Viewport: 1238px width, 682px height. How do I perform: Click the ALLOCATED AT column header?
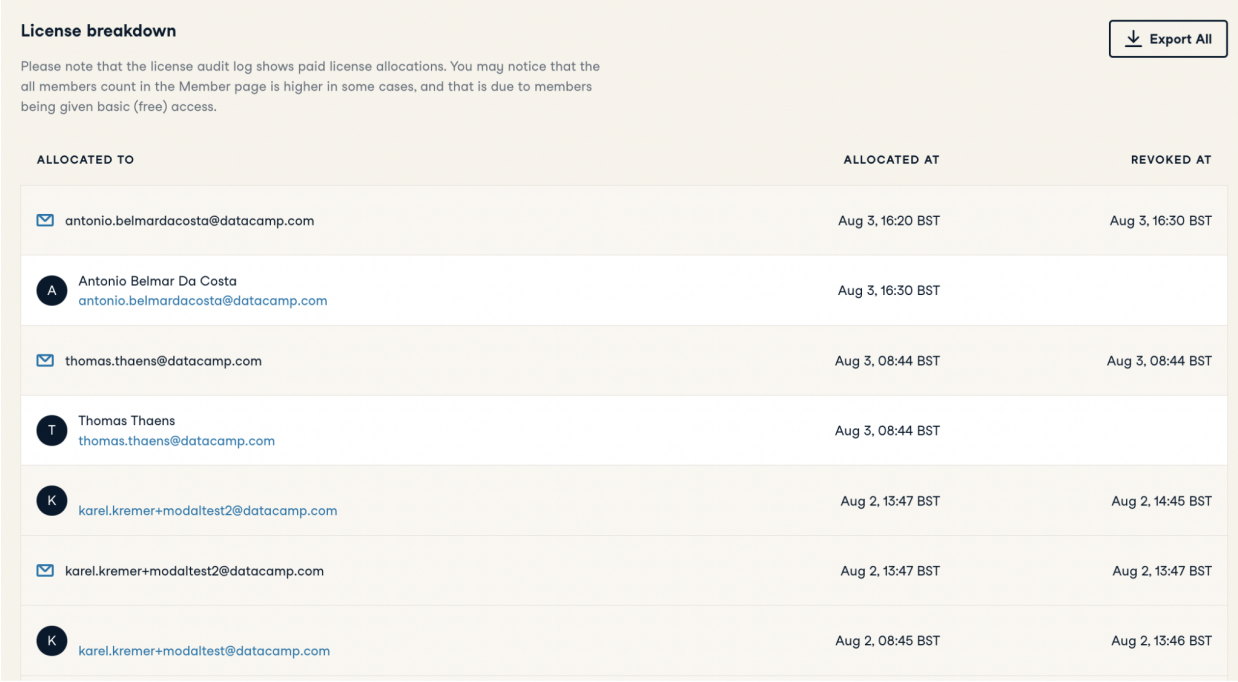coord(891,160)
